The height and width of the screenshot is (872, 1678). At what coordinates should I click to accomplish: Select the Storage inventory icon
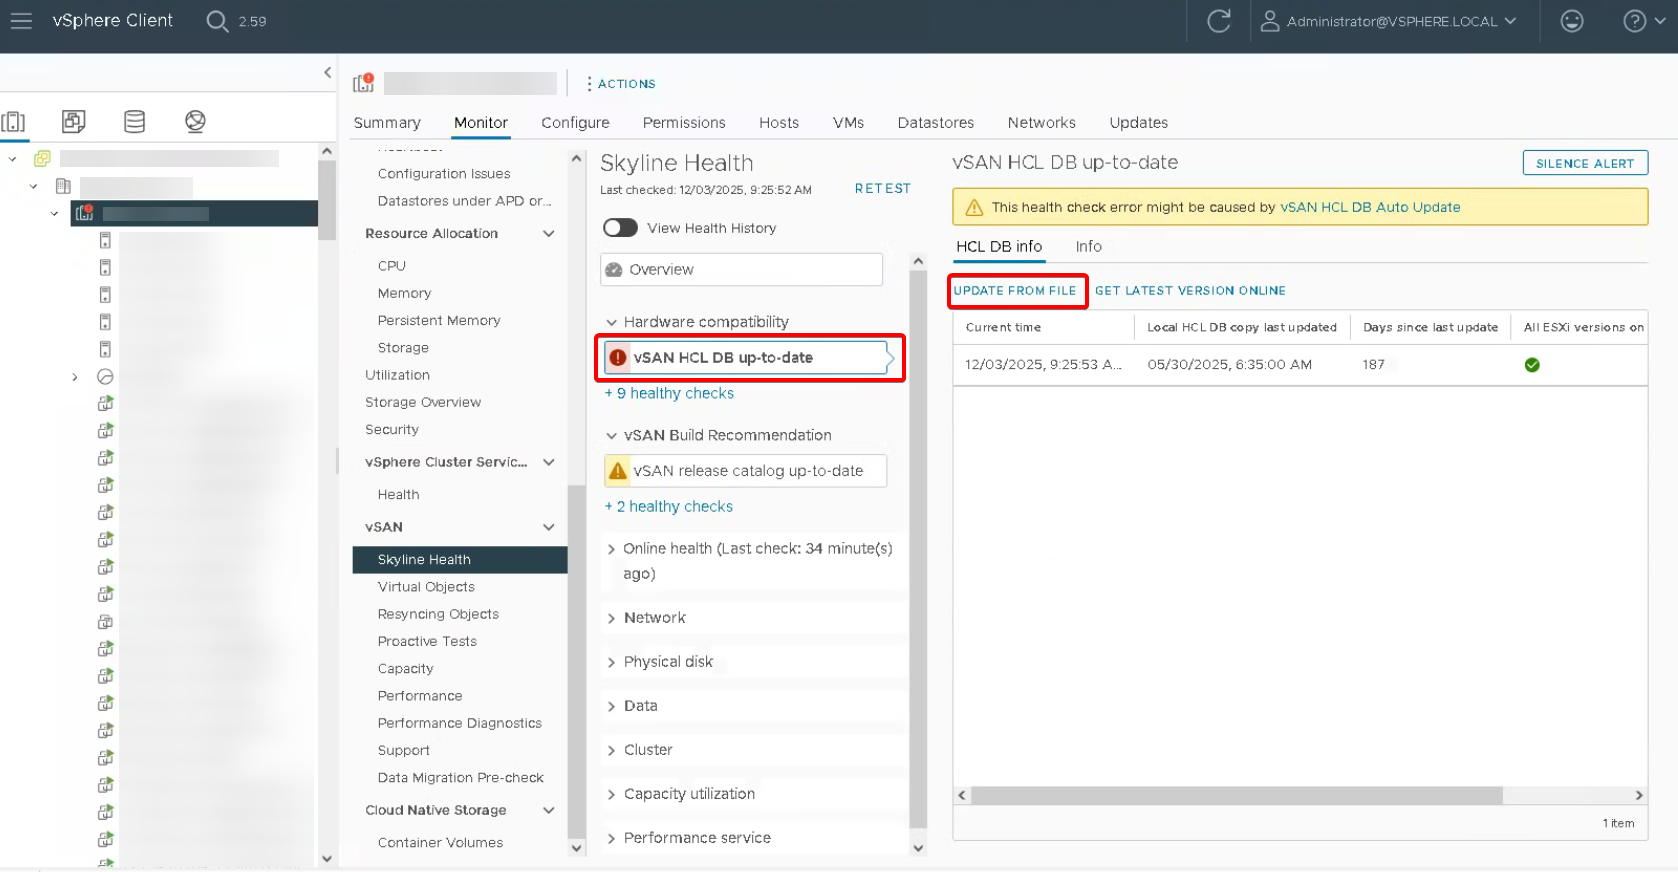click(134, 122)
